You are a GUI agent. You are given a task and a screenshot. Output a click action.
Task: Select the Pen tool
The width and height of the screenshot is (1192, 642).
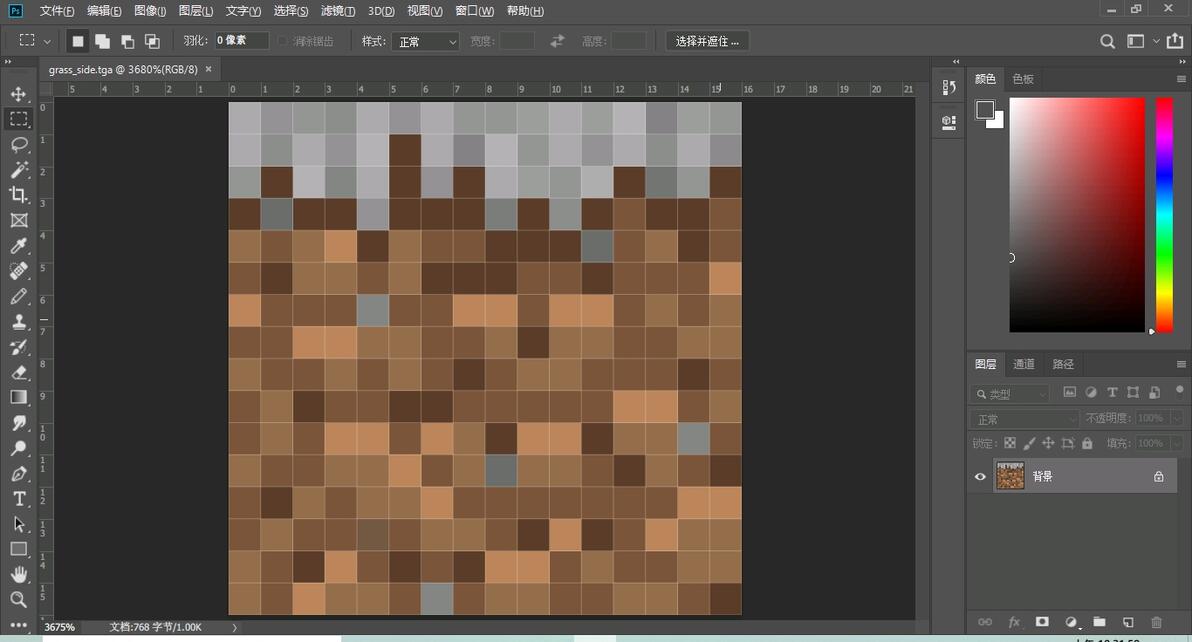click(18, 473)
